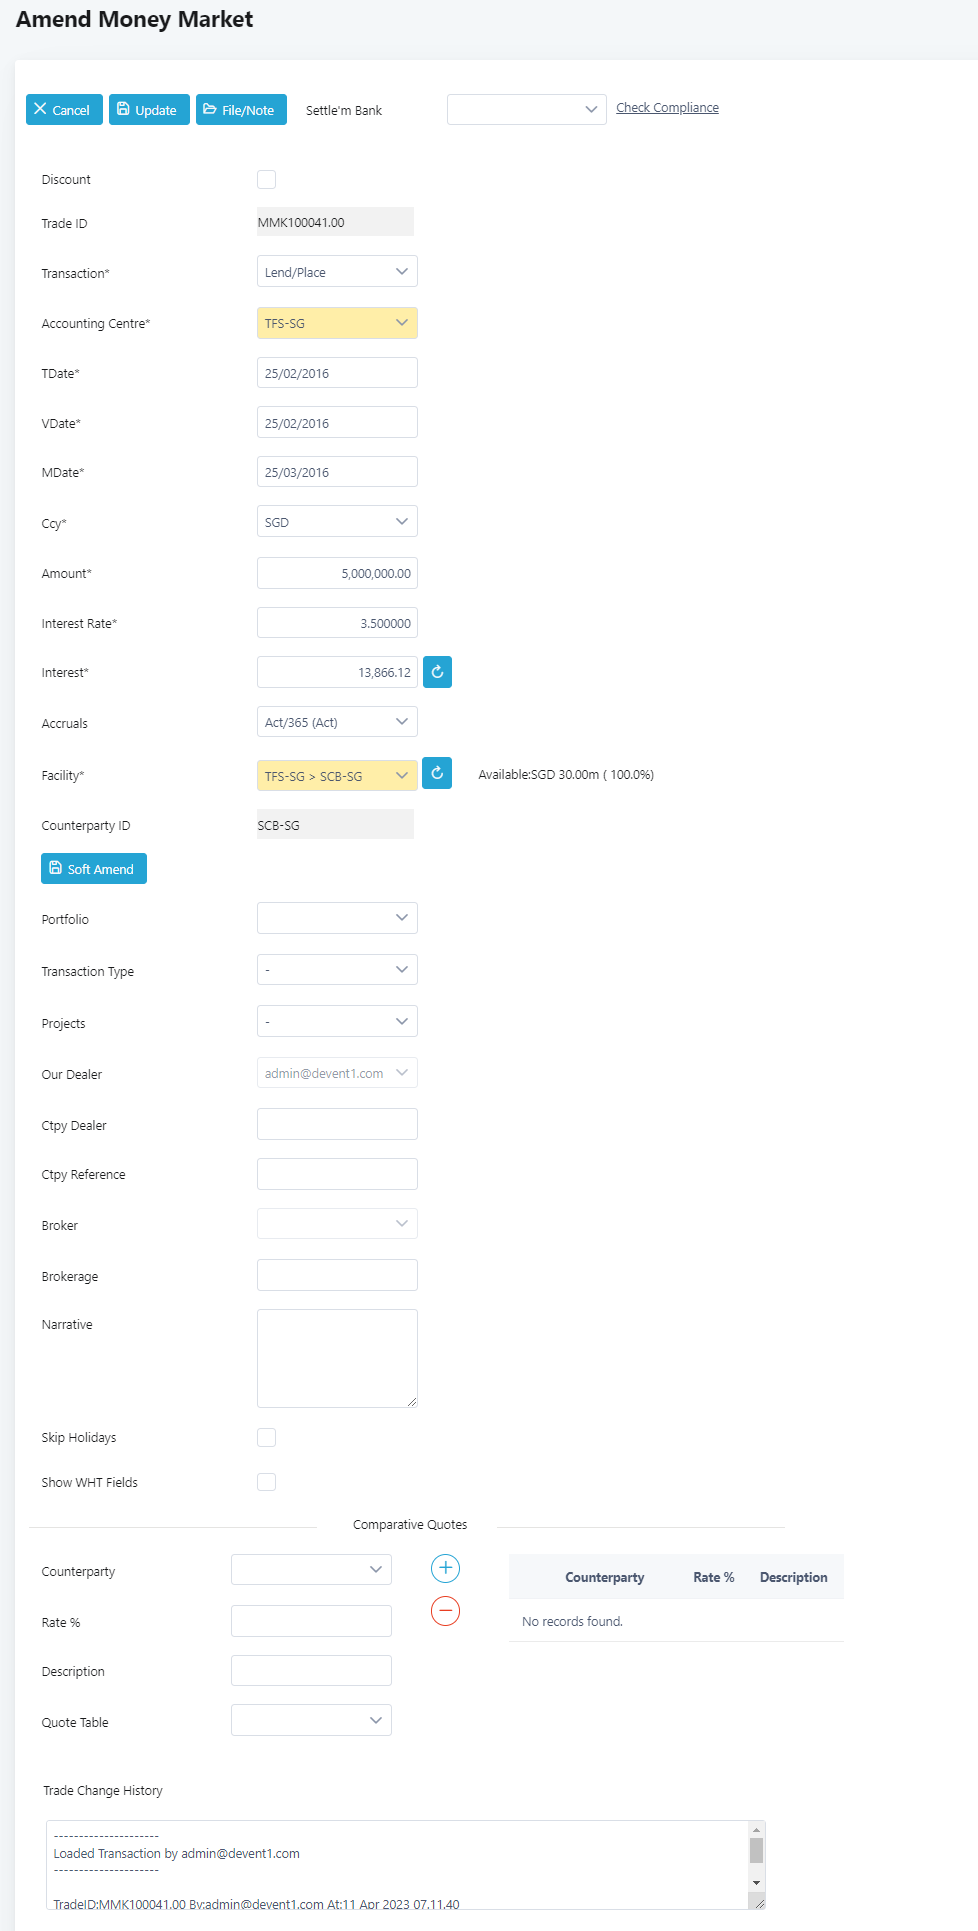The height and width of the screenshot is (1931, 978).
Task: Open the Check Compliance link
Action: 667,108
